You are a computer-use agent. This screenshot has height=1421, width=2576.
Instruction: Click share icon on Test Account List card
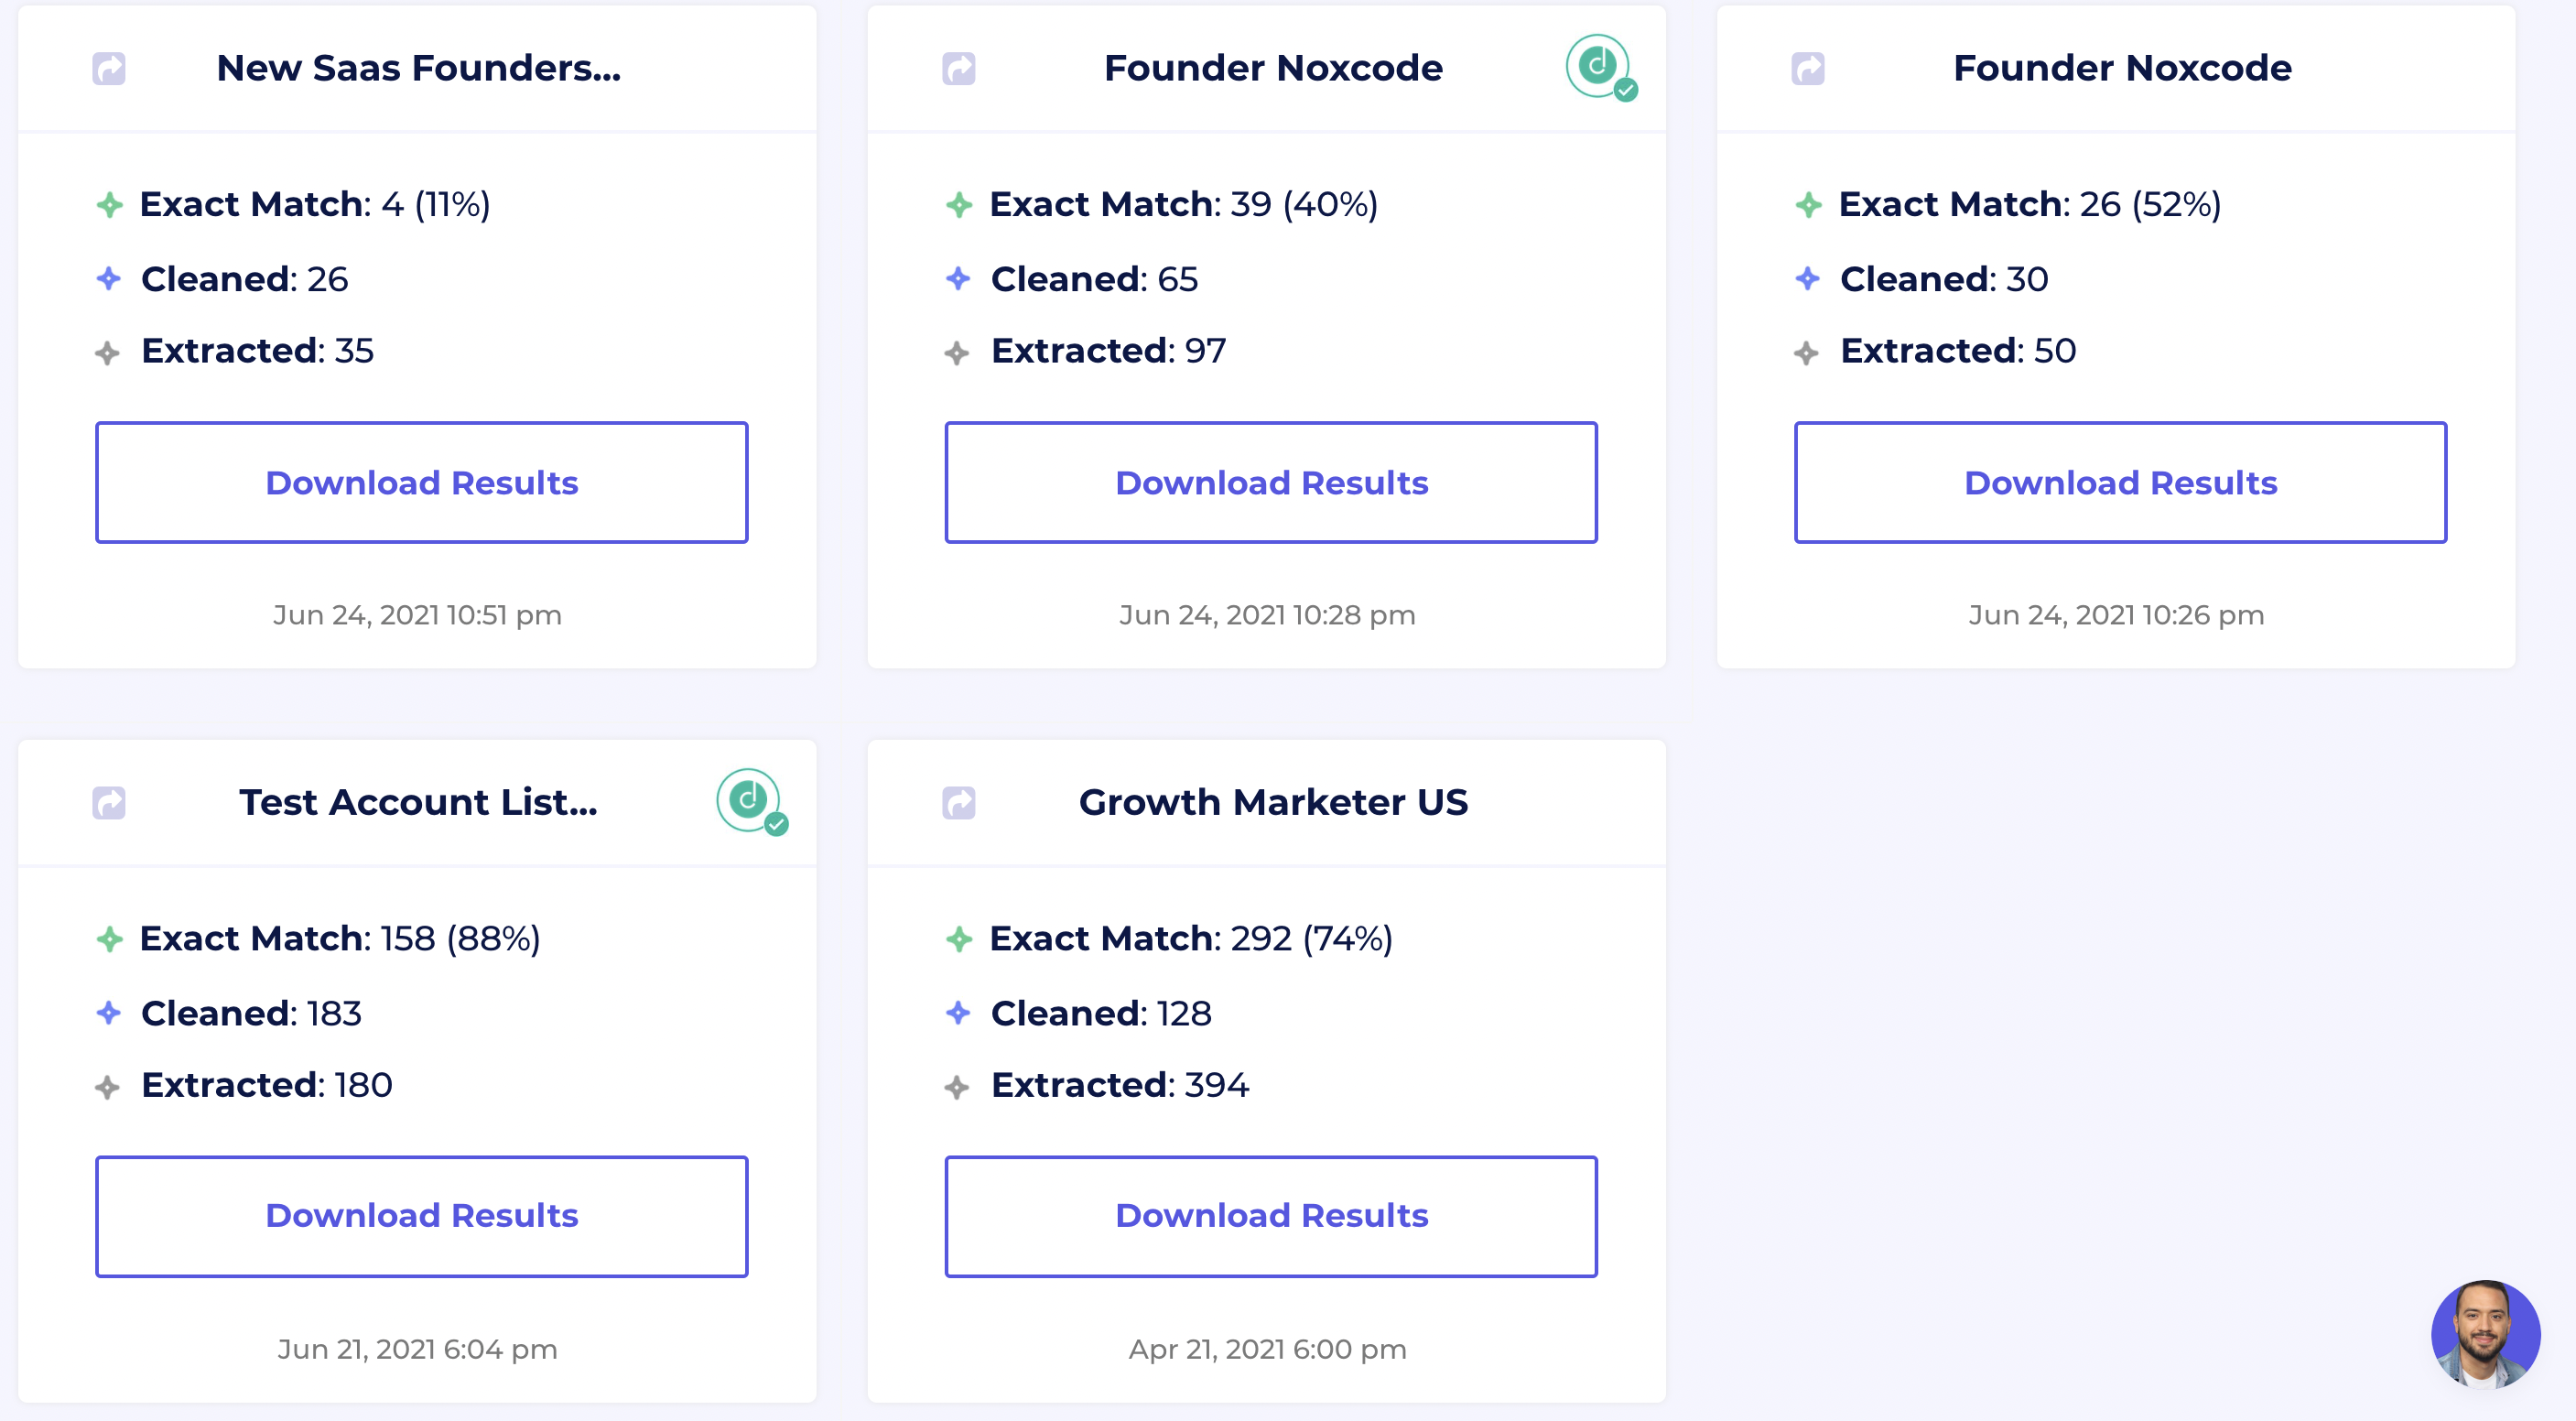[109, 803]
